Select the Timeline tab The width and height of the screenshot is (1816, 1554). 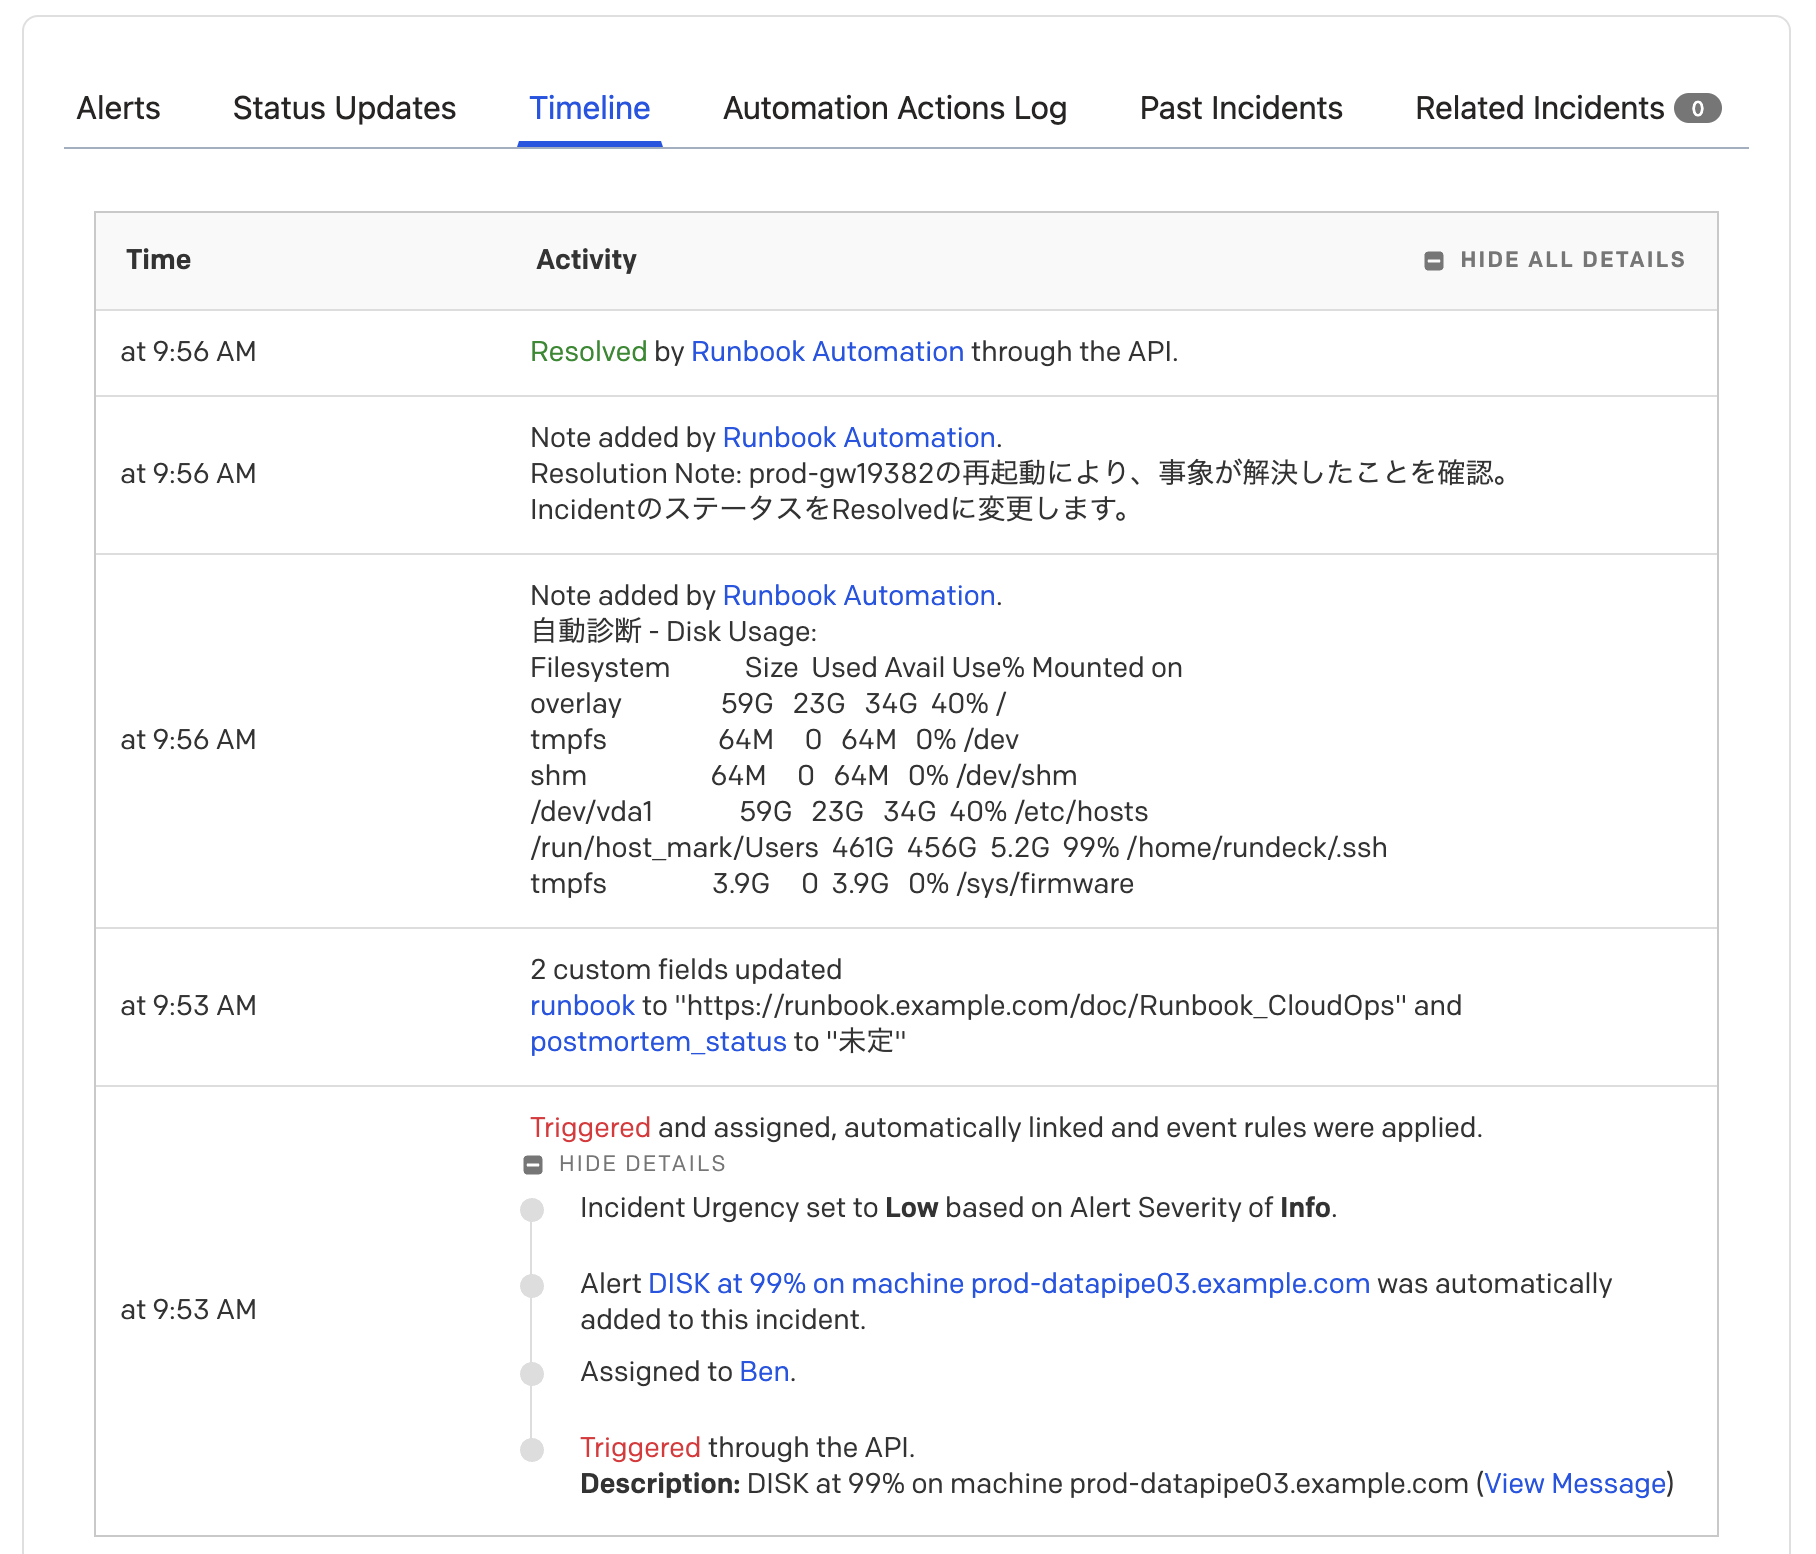point(589,108)
